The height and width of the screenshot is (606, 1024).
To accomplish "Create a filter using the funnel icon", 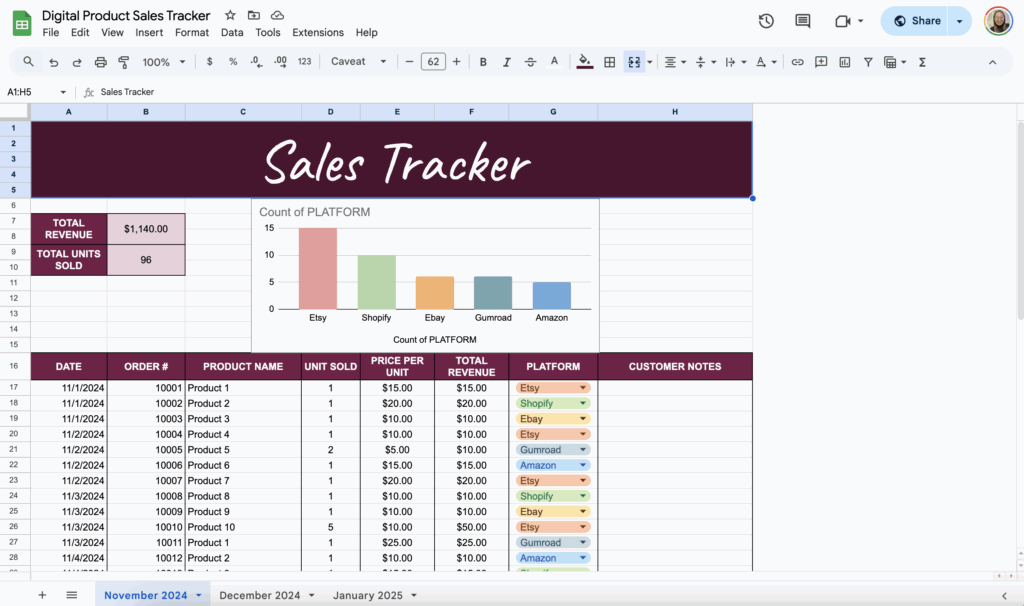I will point(868,62).
